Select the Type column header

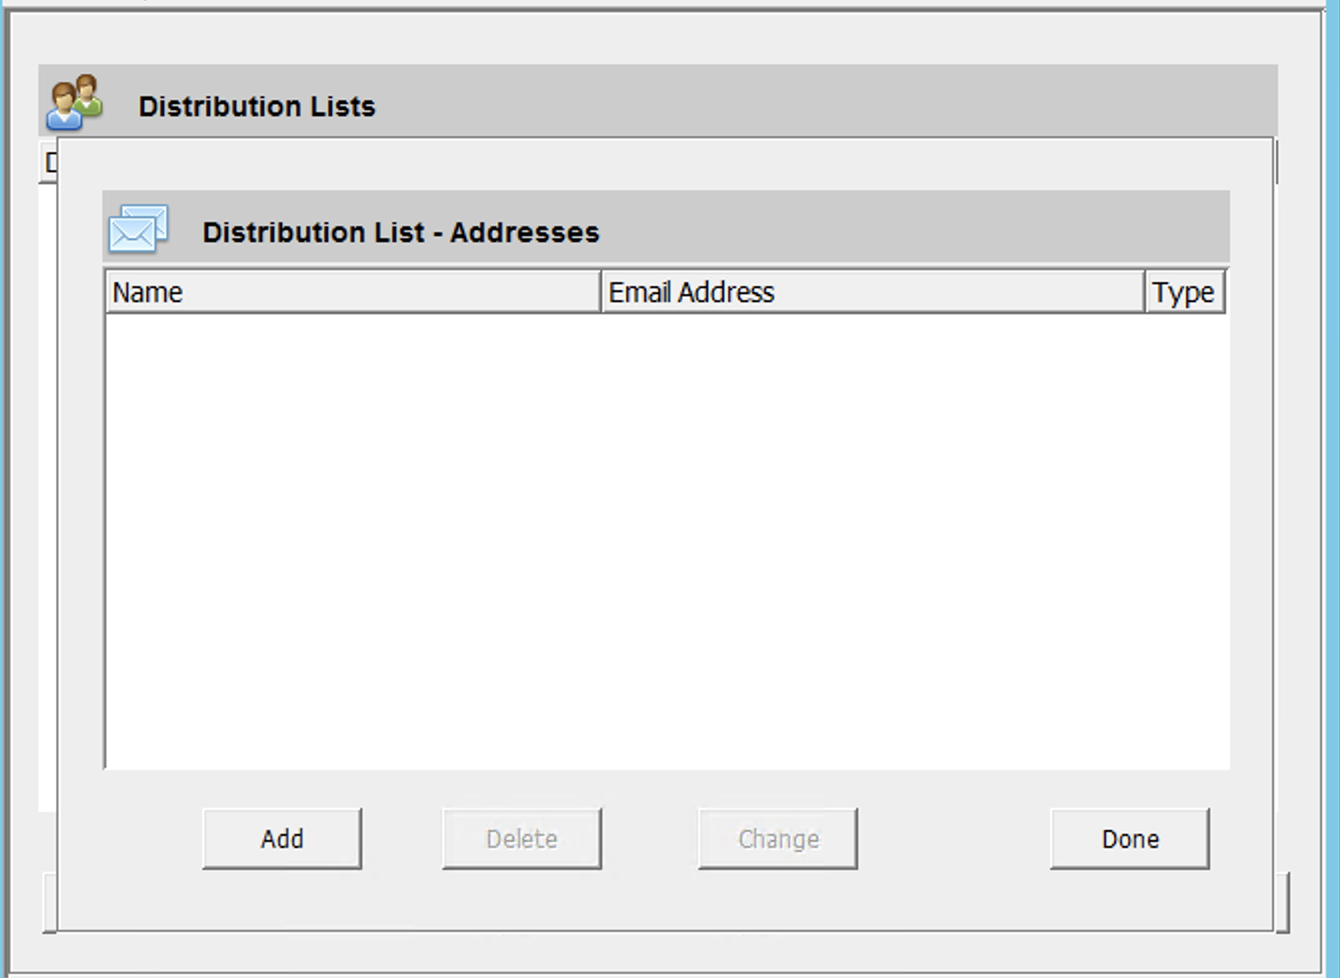(x=1184, y=292)
